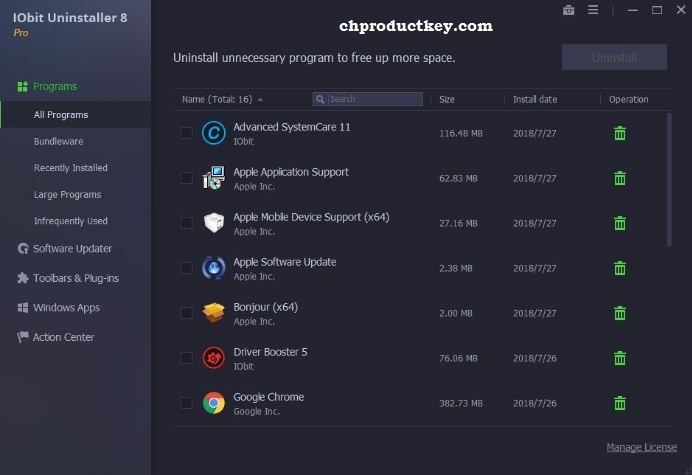Open the Manage License link
Image resolution: width=692 pixels, height=475 pixels.
[x=641, y=447]
